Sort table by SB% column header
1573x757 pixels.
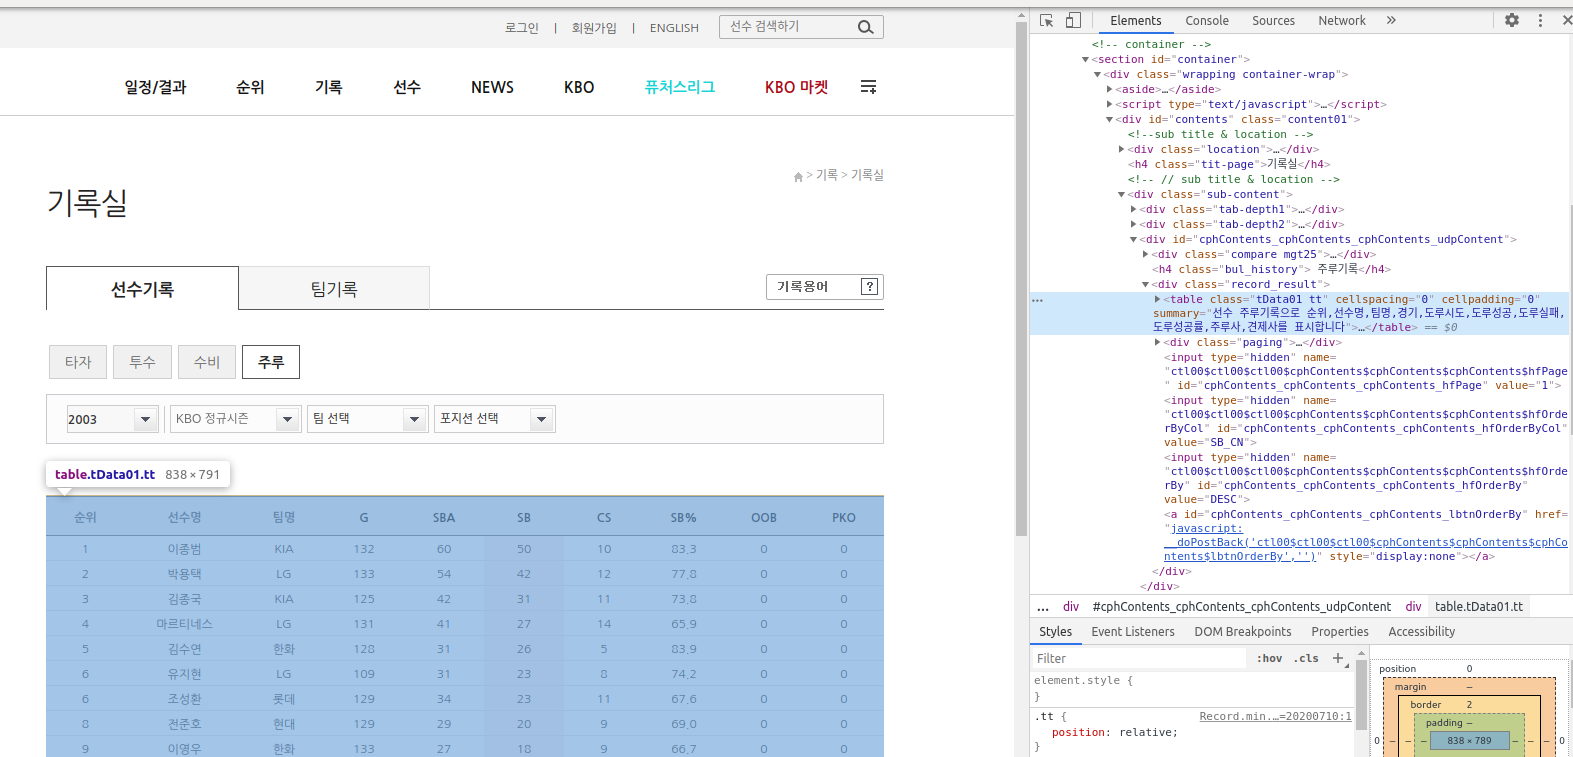[683, 518]
